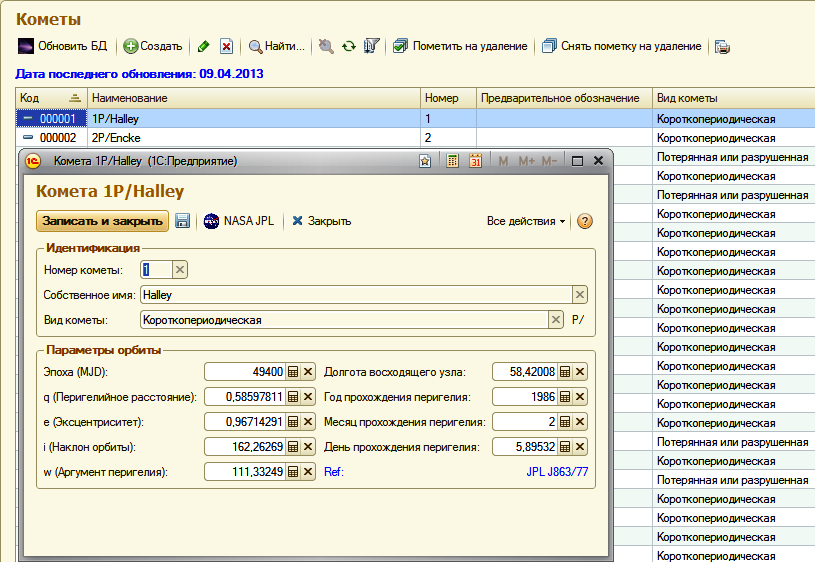
Task: Click Снять пометку на удаление
Action: point(622,46)
